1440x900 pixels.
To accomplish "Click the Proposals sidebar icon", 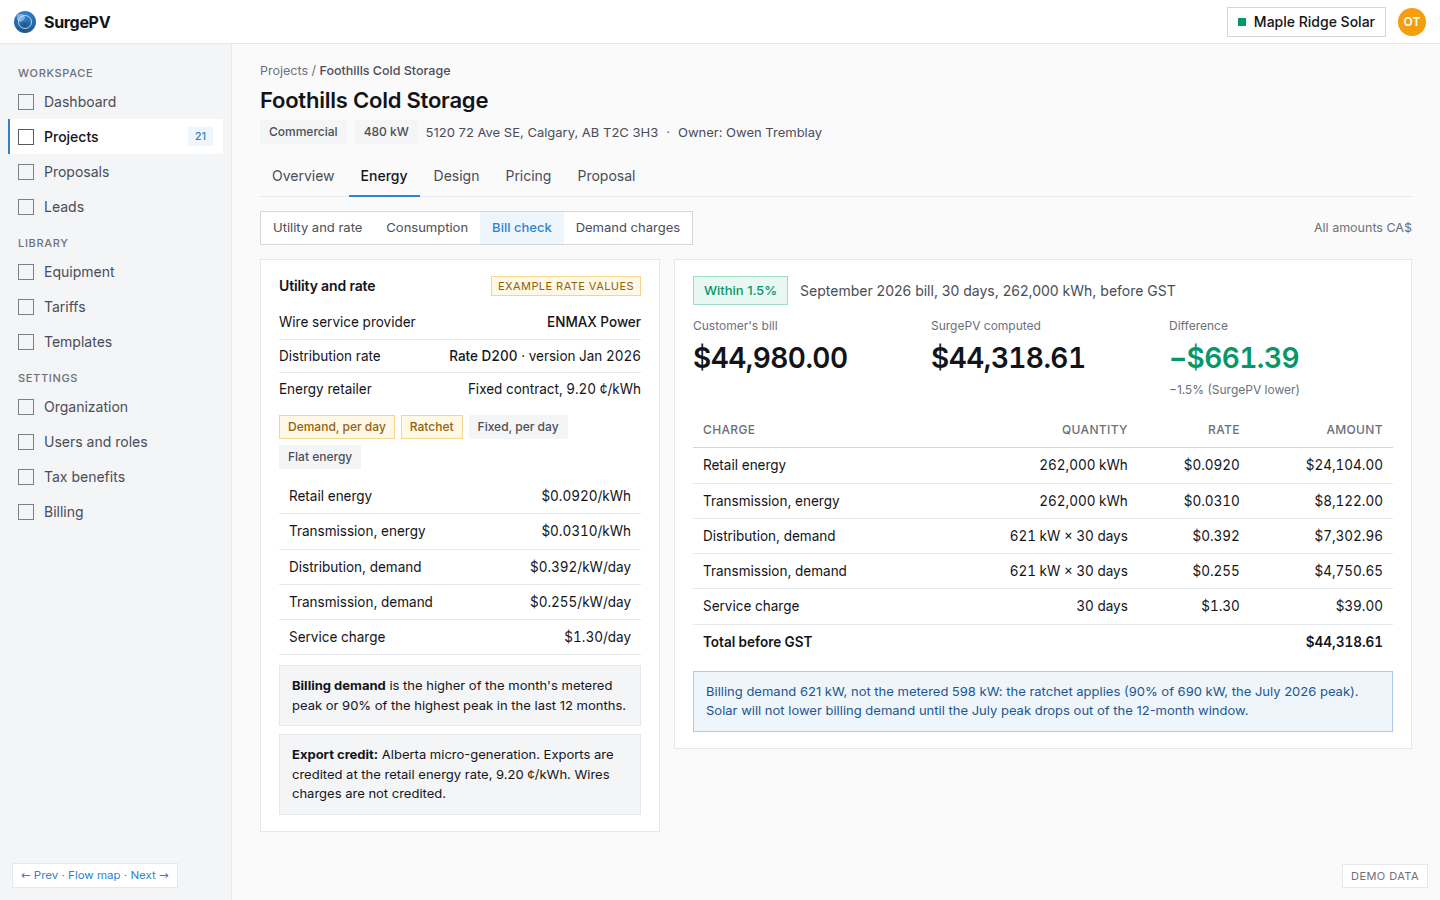I will (26, 172).
